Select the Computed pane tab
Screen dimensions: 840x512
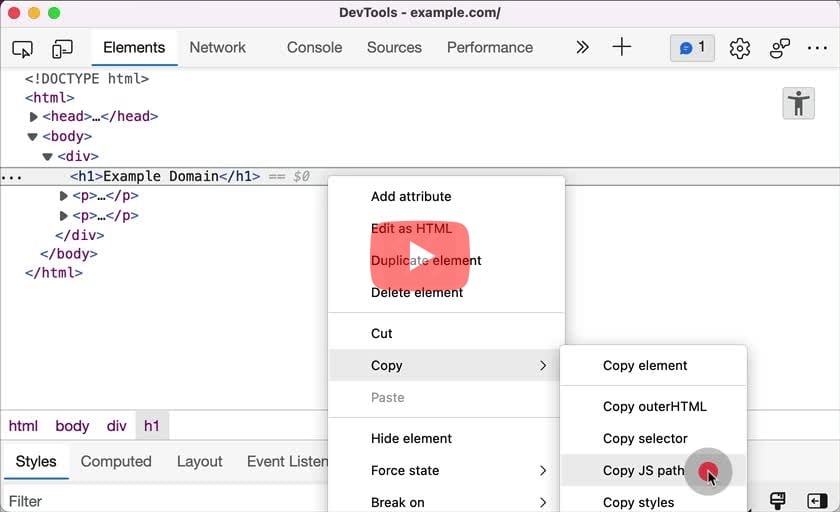click(x=116, y=462)
